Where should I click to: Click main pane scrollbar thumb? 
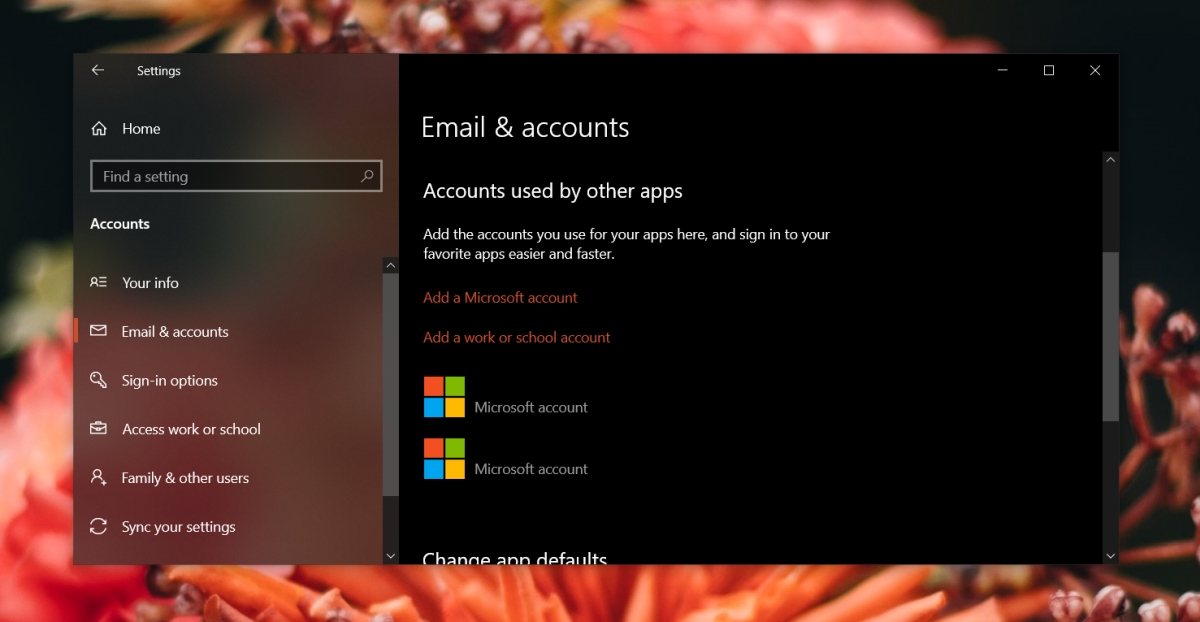[1110, 336]
